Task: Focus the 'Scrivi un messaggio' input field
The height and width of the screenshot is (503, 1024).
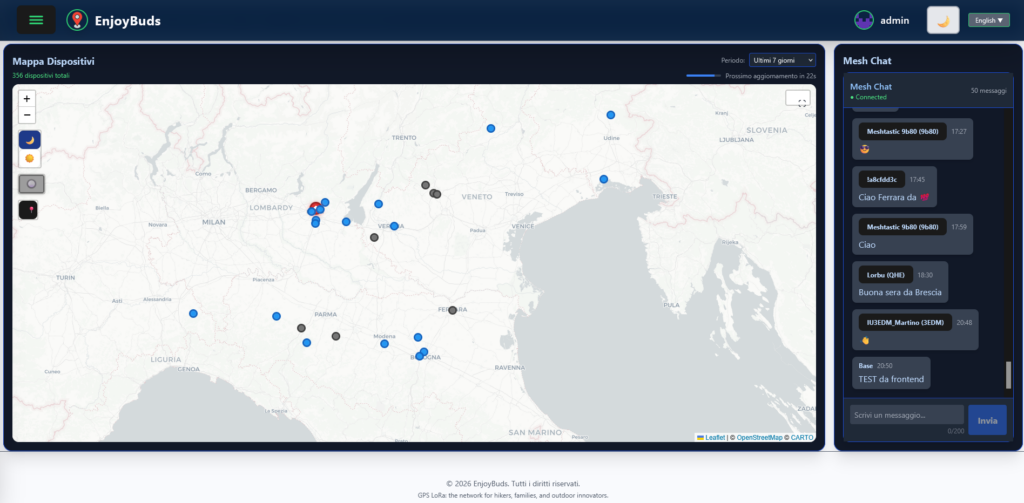Action: click(x=906, y=415)
